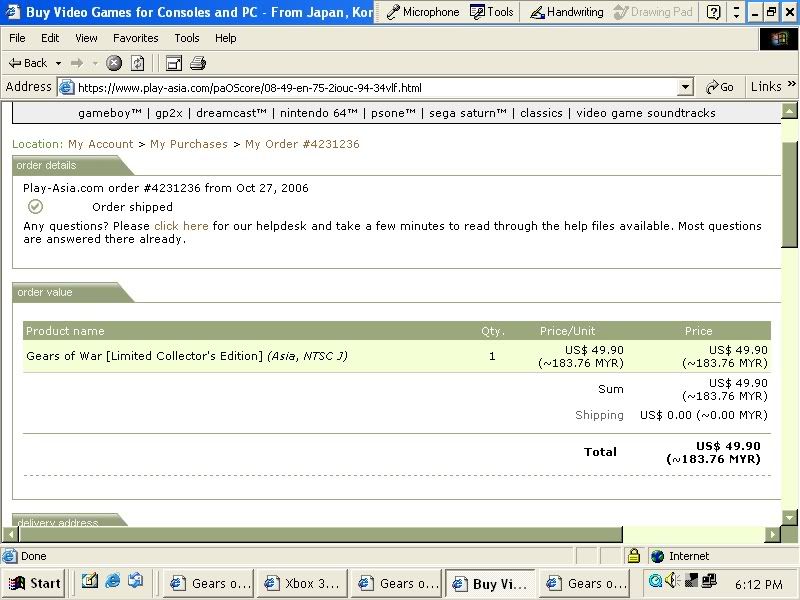Viewport: 800px width, 600px height.
Task: Toggle Handwriting input in the language bar
Action: (x=566, y=12)
